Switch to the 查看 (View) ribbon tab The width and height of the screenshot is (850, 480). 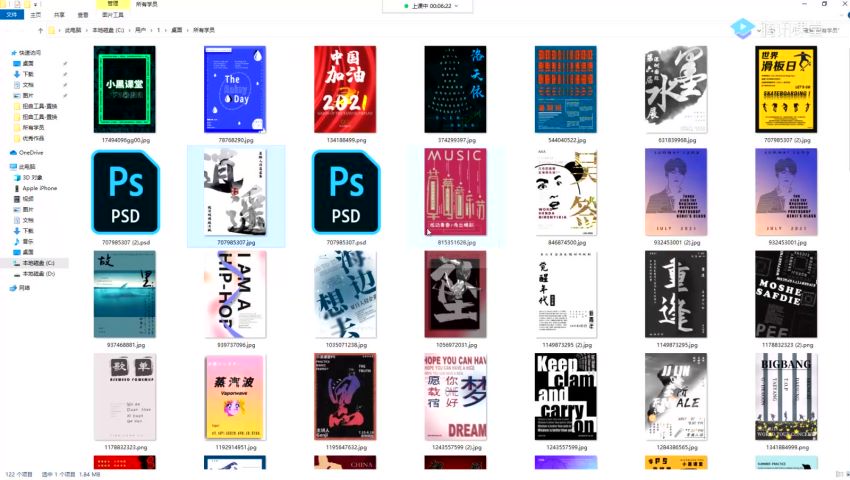82,15
